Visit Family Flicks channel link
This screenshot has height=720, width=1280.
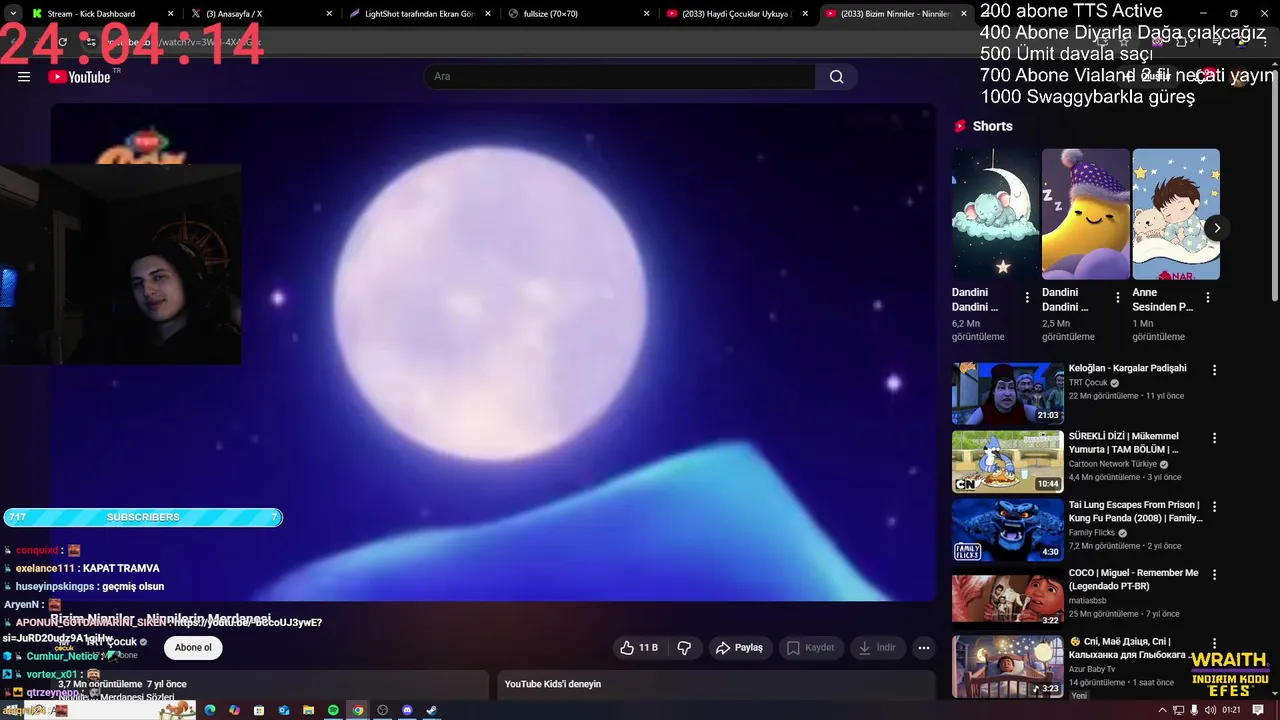point(1091,533)
